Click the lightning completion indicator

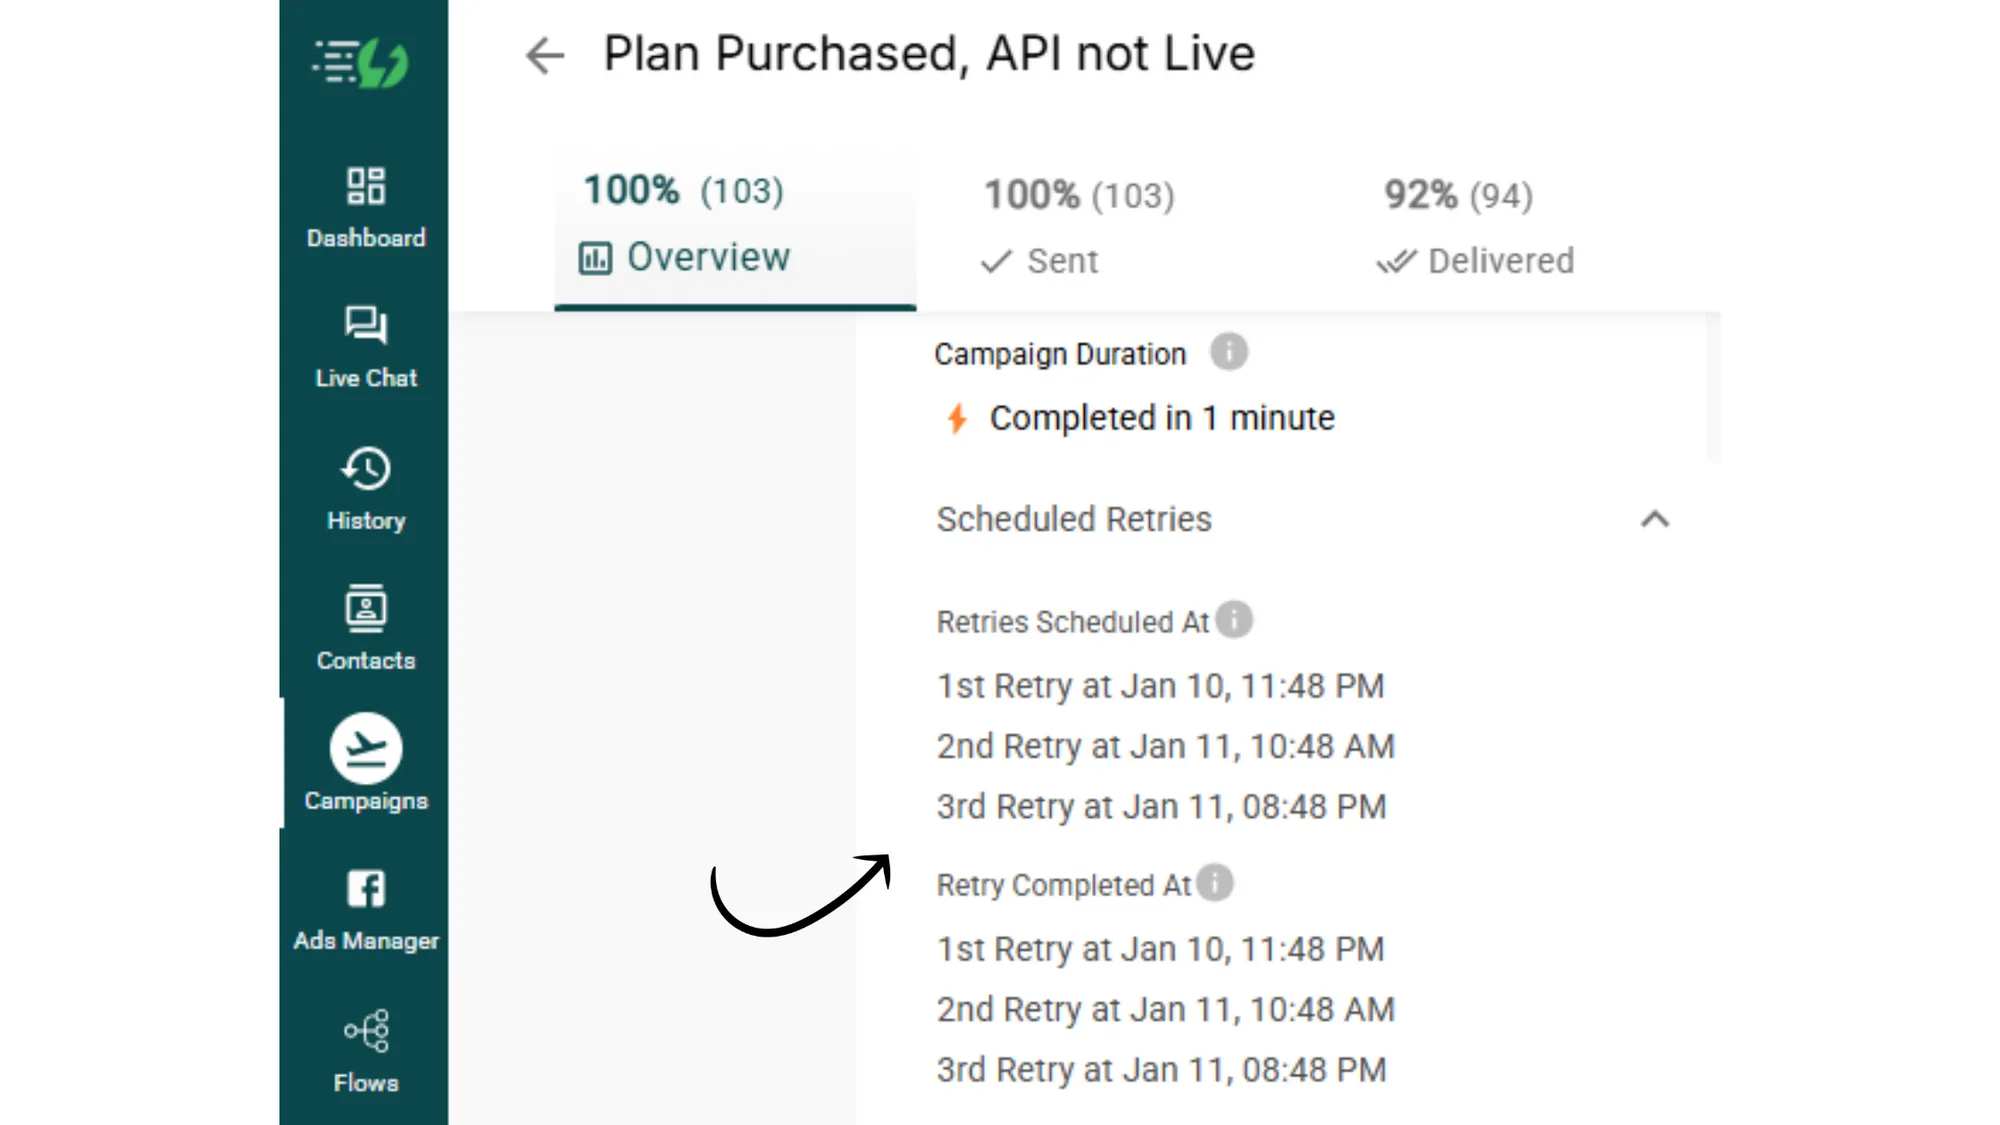(x=956, y=419)
